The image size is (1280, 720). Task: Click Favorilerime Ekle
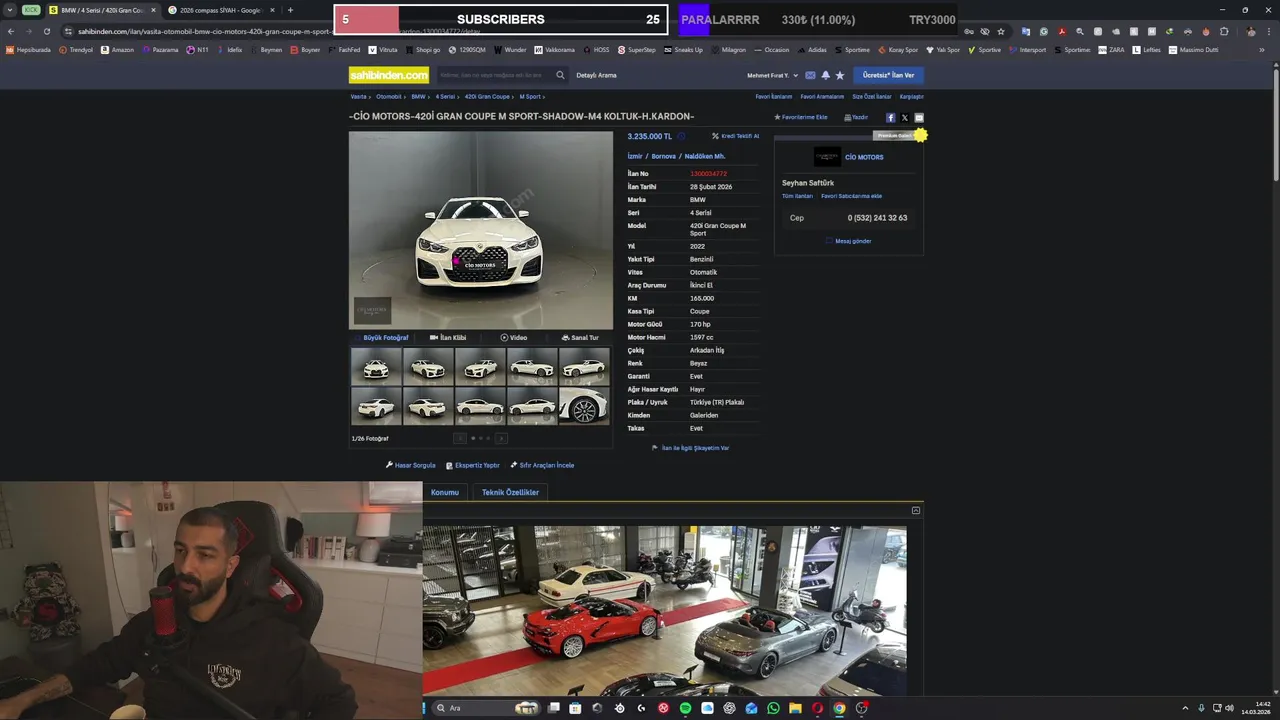[x=801, y=117]
